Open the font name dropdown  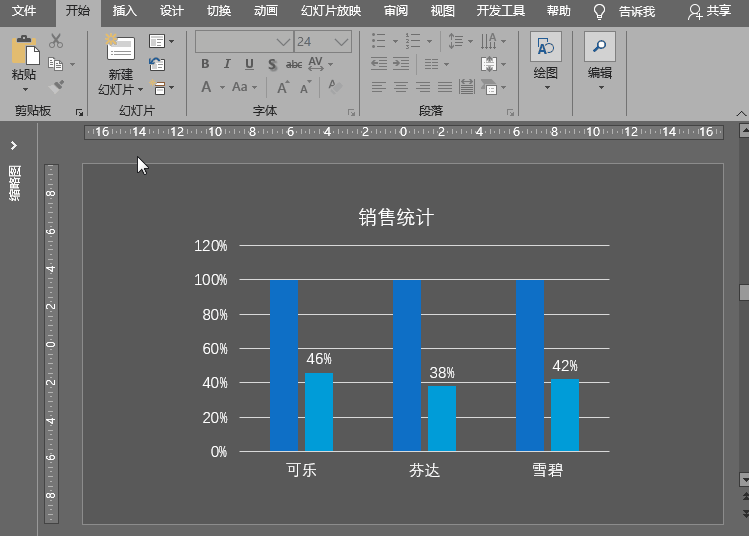pos(283,42)
